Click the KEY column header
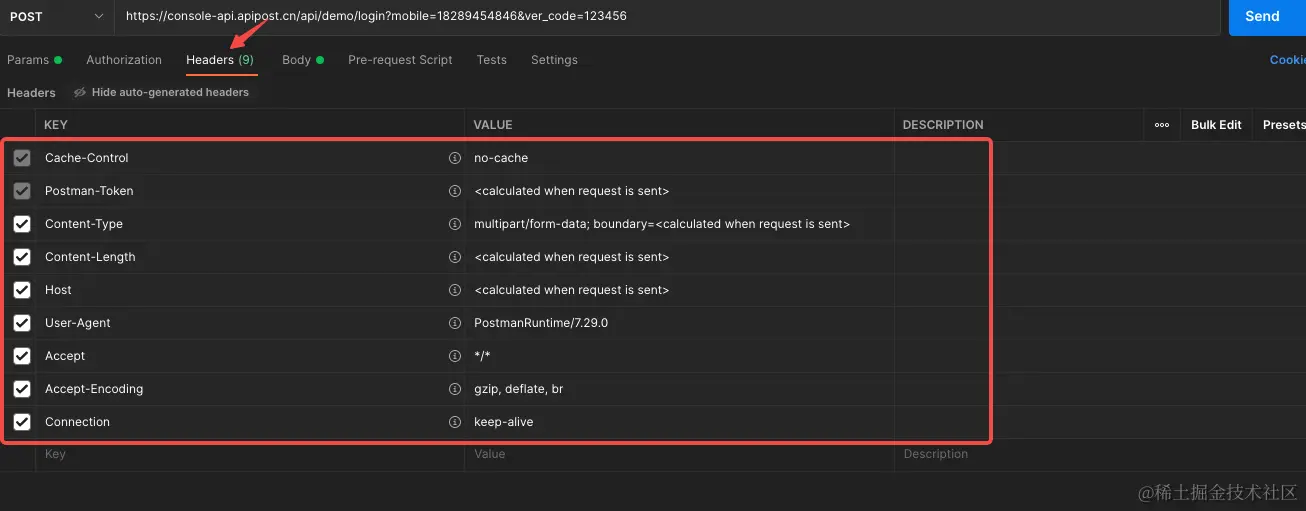1306x511 pixels. point(56,125)
